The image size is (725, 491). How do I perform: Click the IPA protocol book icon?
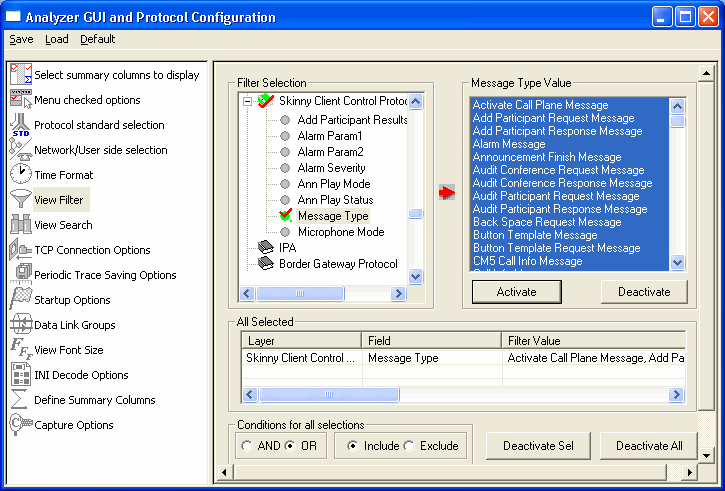(x=266, y=247)
